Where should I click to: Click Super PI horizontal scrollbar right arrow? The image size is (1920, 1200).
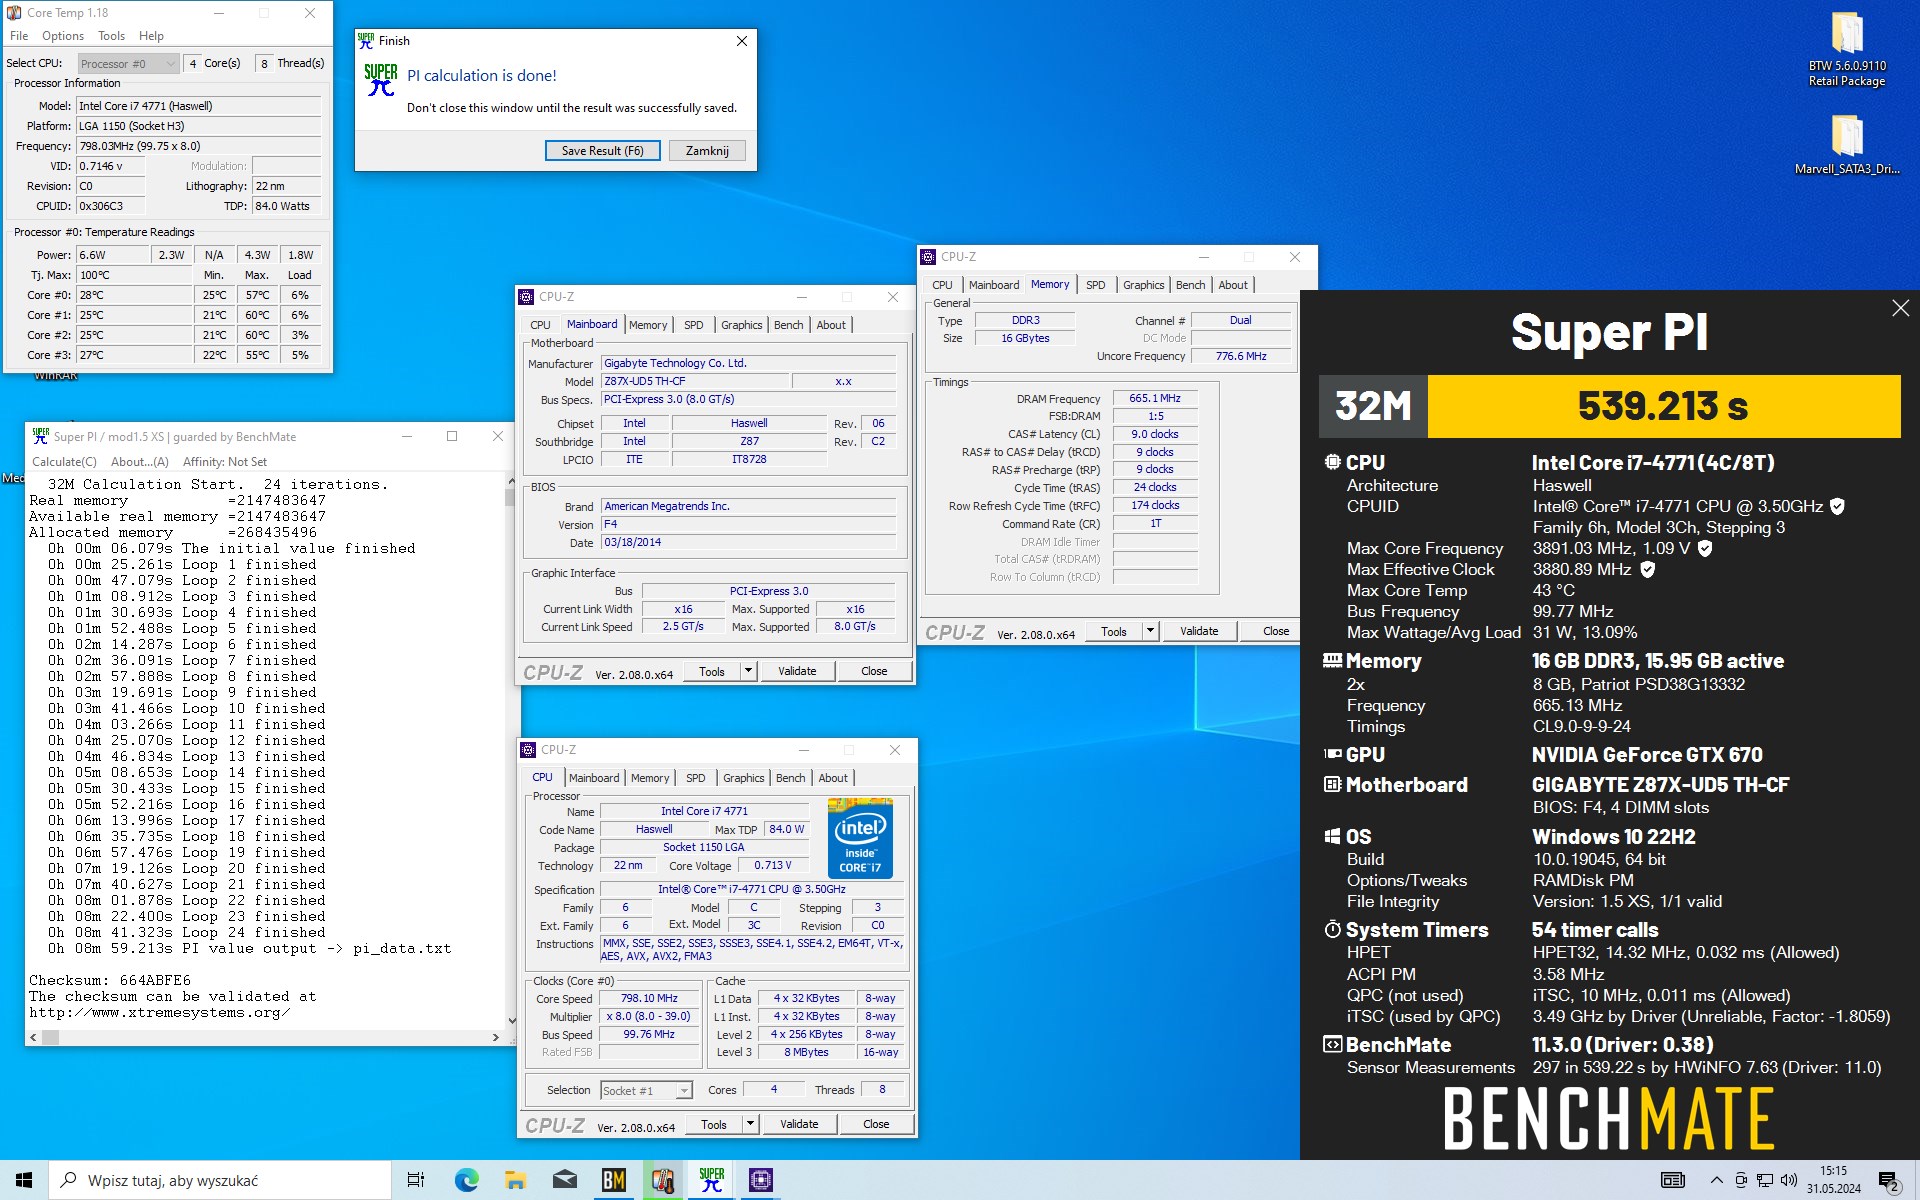(x=496, y=1037)
